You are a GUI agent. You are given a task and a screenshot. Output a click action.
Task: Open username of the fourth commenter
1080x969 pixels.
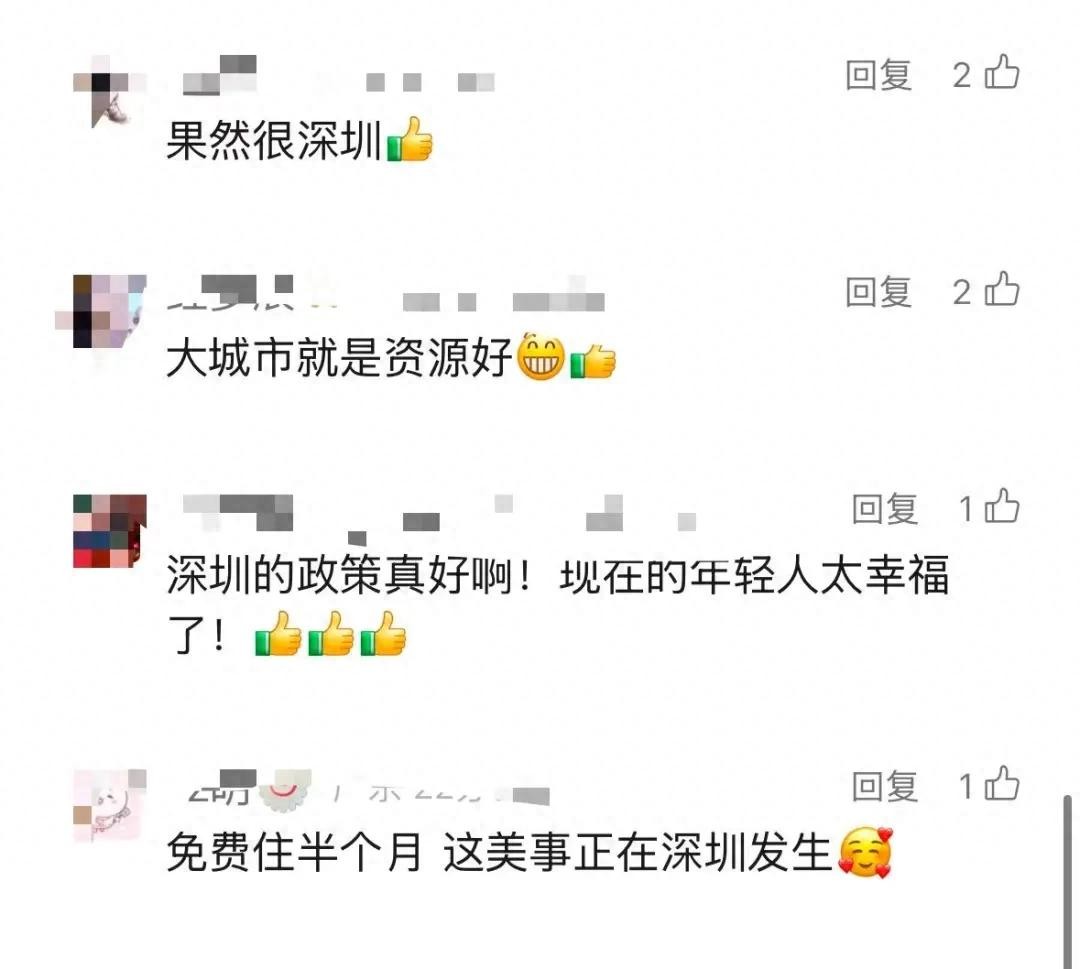[222, 788]
